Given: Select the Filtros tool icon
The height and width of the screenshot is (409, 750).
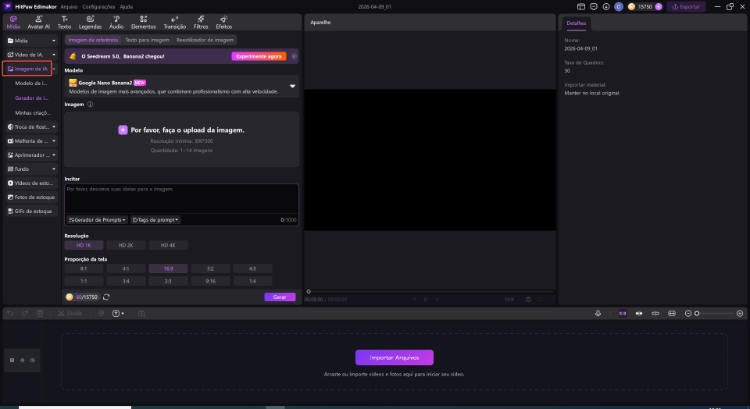Looking at the screenshot, I should pos(201,22).
